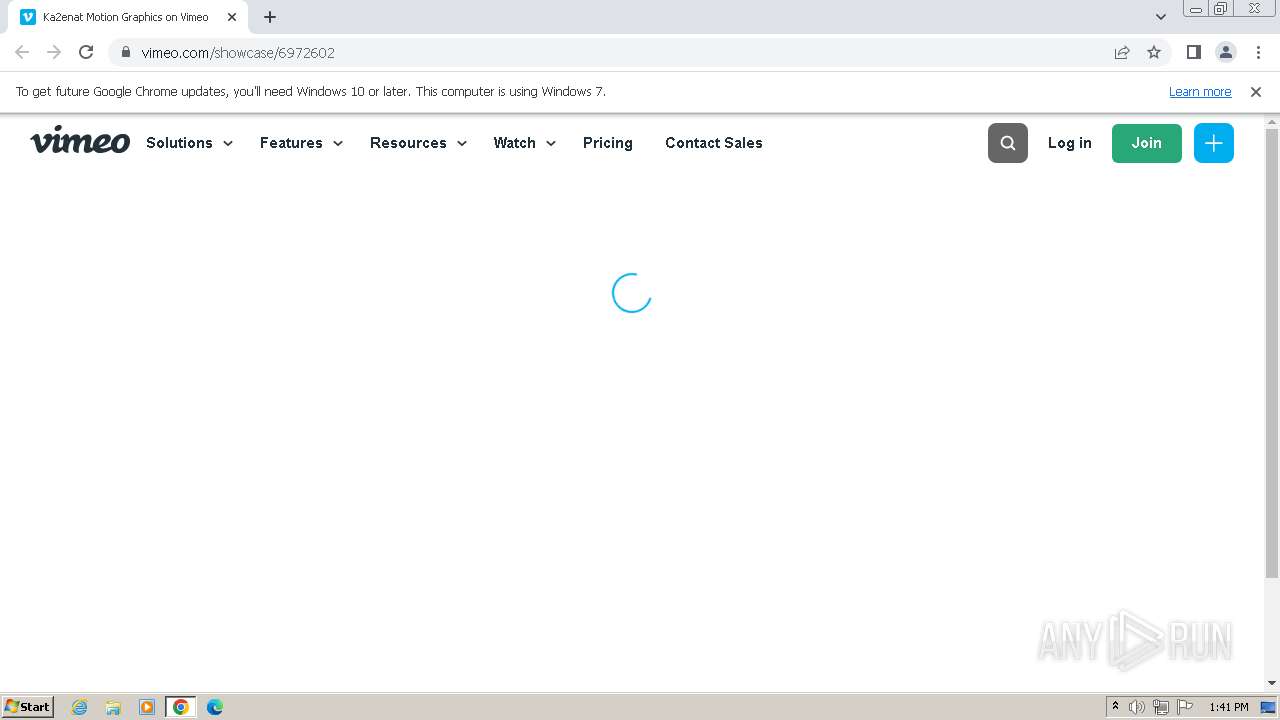
Task: Click the page vertical scrollbar thumb
Action: click(1272, 353)
